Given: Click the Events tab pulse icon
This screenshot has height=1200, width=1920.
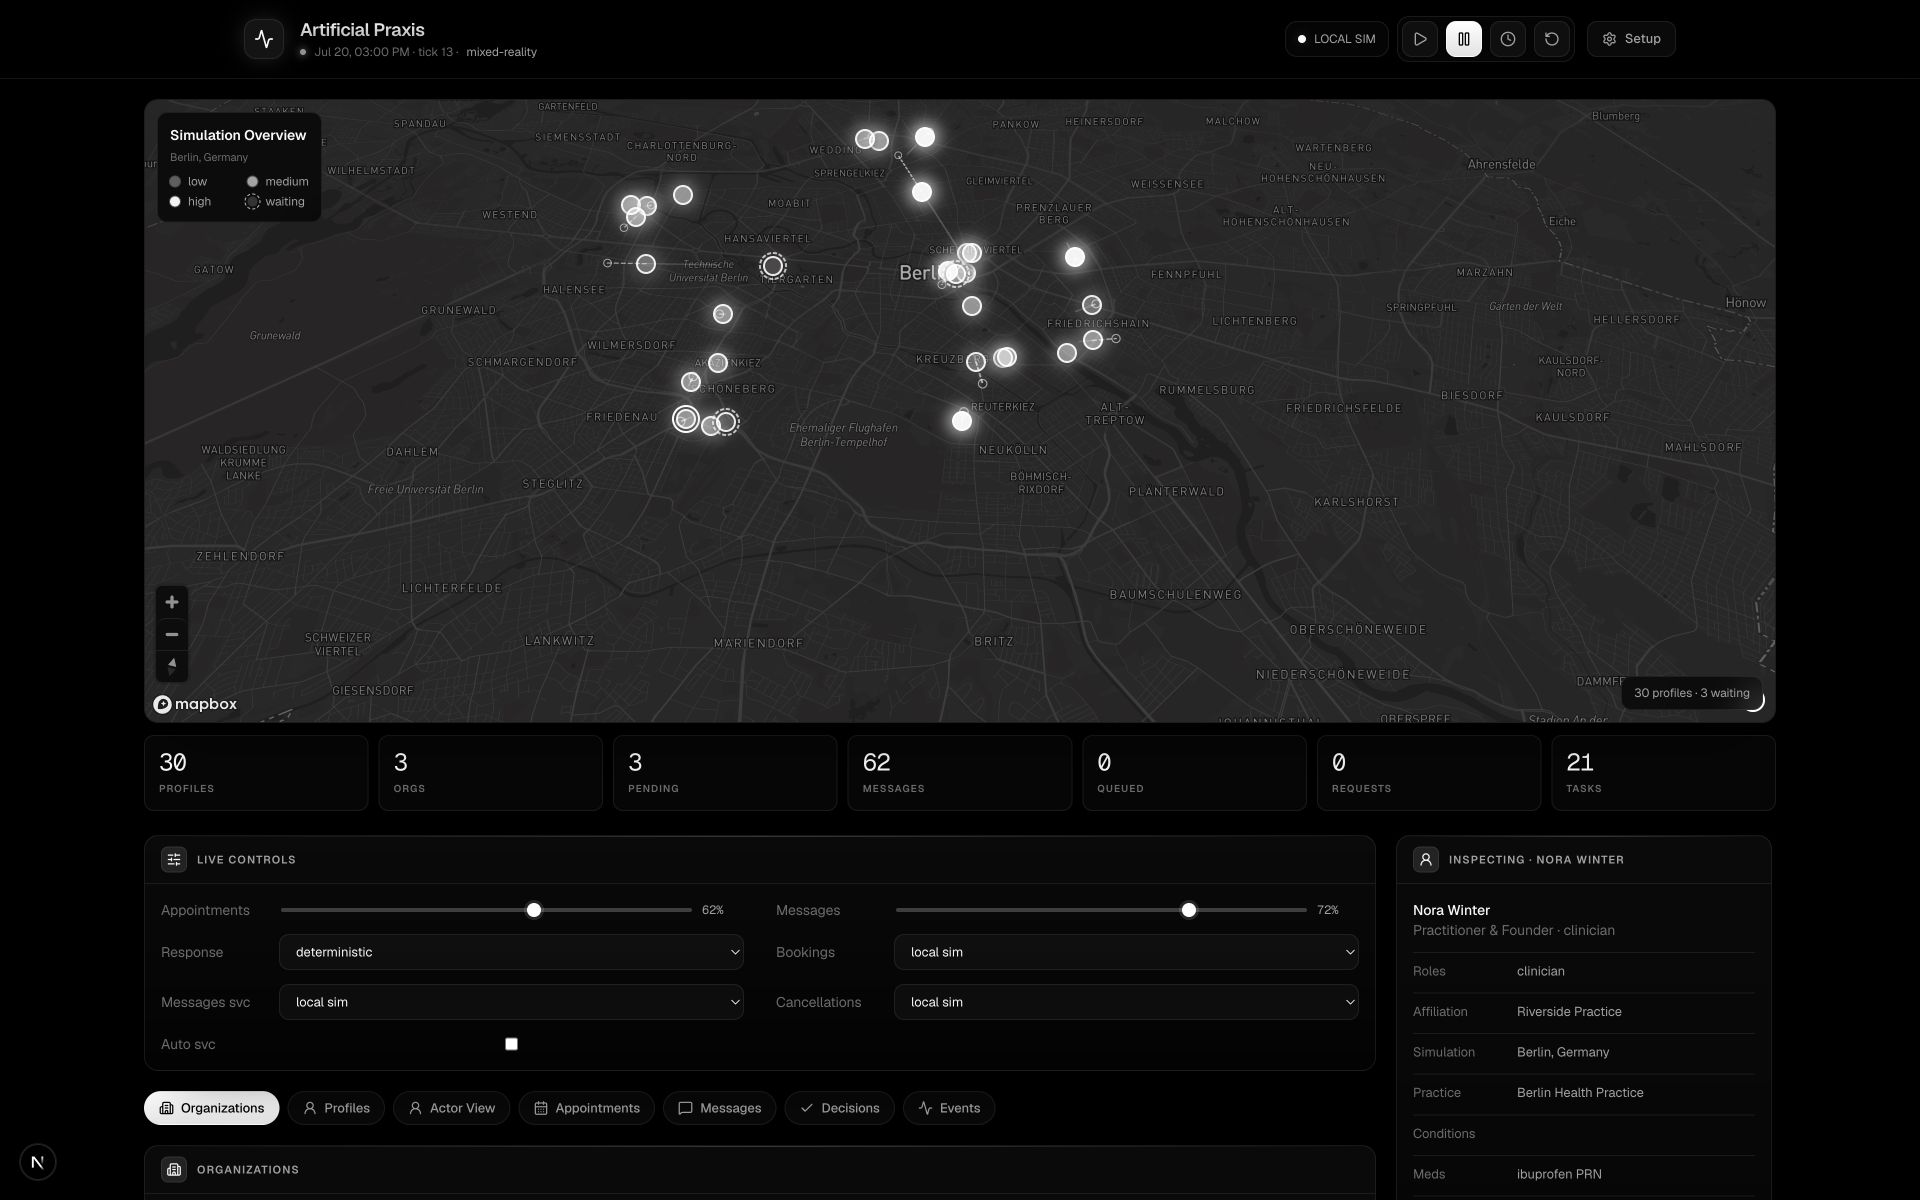Looking at the screenshot, I should (925, 1108).
